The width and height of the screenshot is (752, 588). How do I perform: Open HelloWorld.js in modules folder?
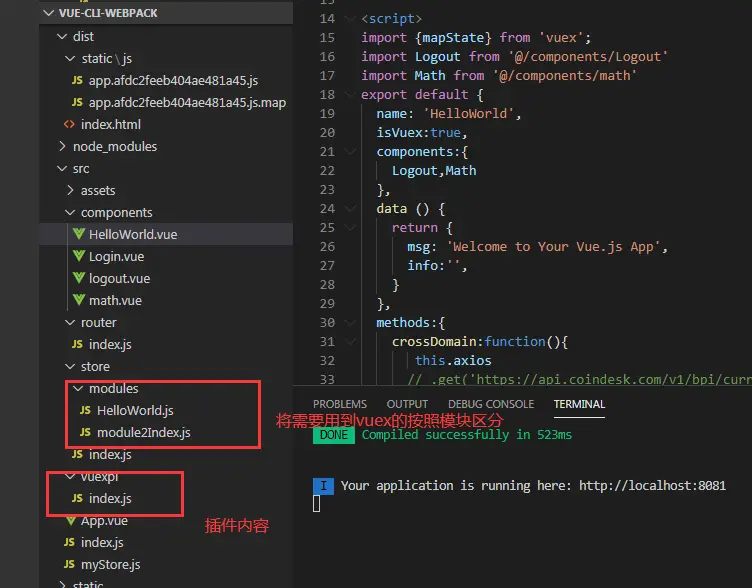(x=135, y=411)
